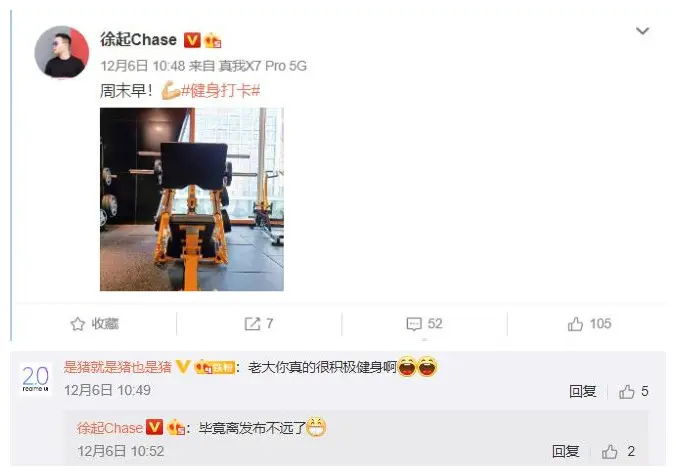Click the flexed bicep emoji in post
The image size is (676, 476).
point(170,91)
